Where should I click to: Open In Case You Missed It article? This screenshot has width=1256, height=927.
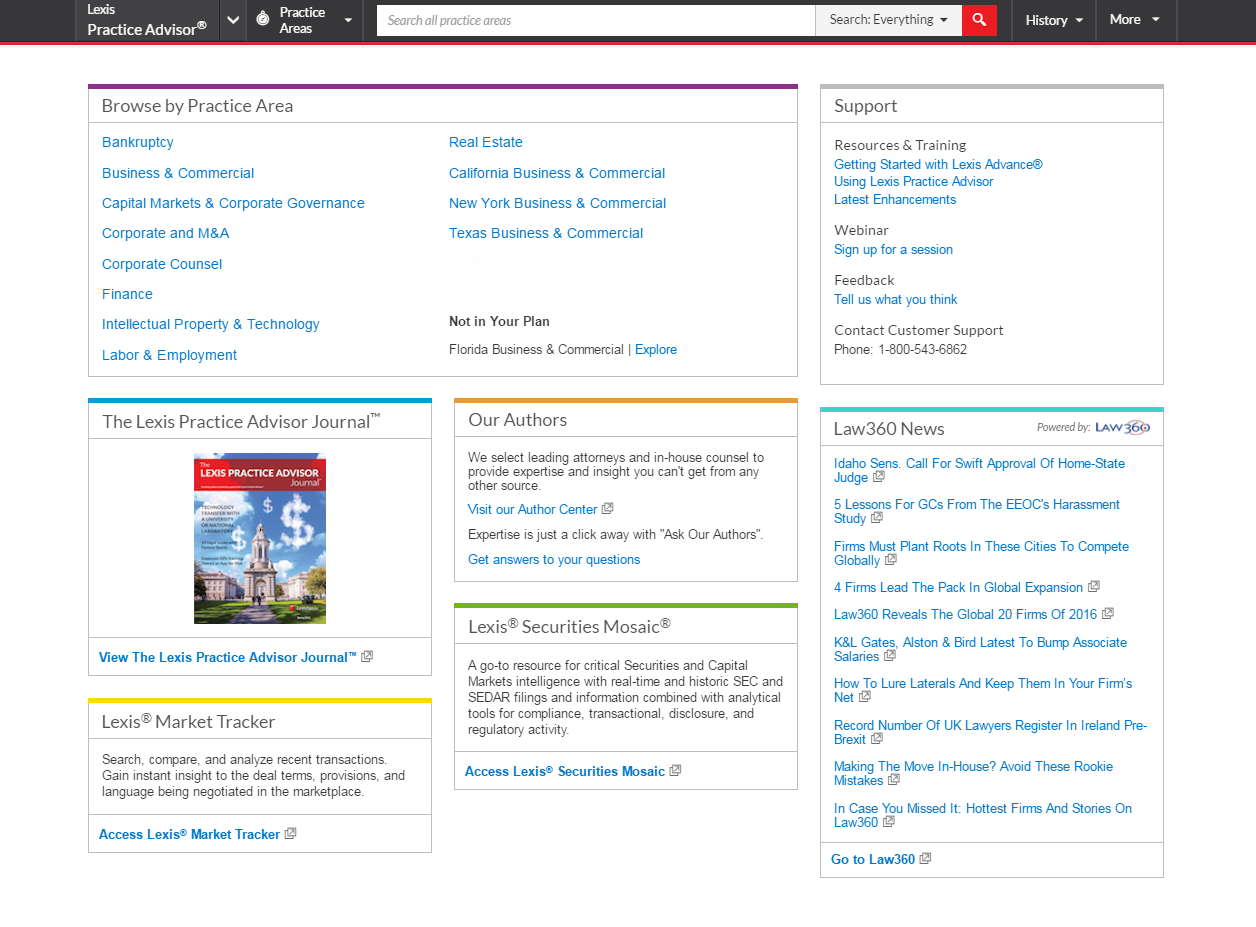tap(983, 815)
